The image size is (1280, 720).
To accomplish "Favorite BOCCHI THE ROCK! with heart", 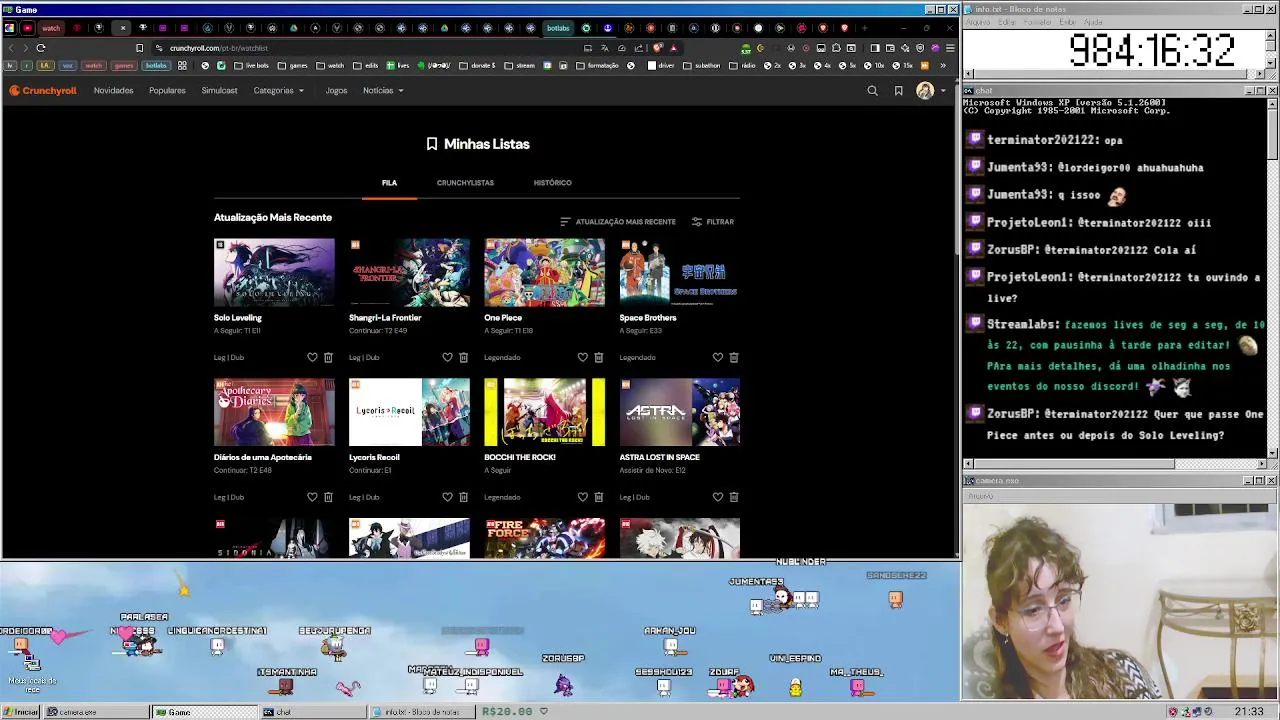I will click(x=582, y=497).
